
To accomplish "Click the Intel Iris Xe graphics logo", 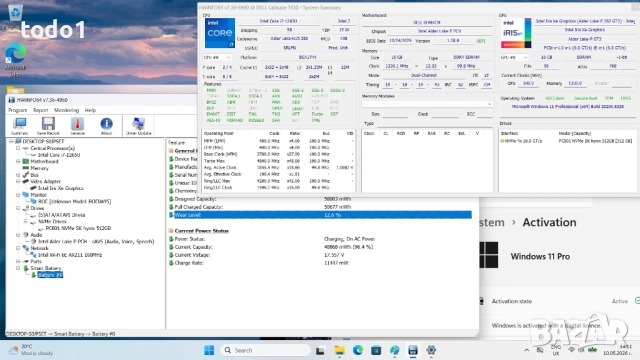I will click(x=516, y=33).
